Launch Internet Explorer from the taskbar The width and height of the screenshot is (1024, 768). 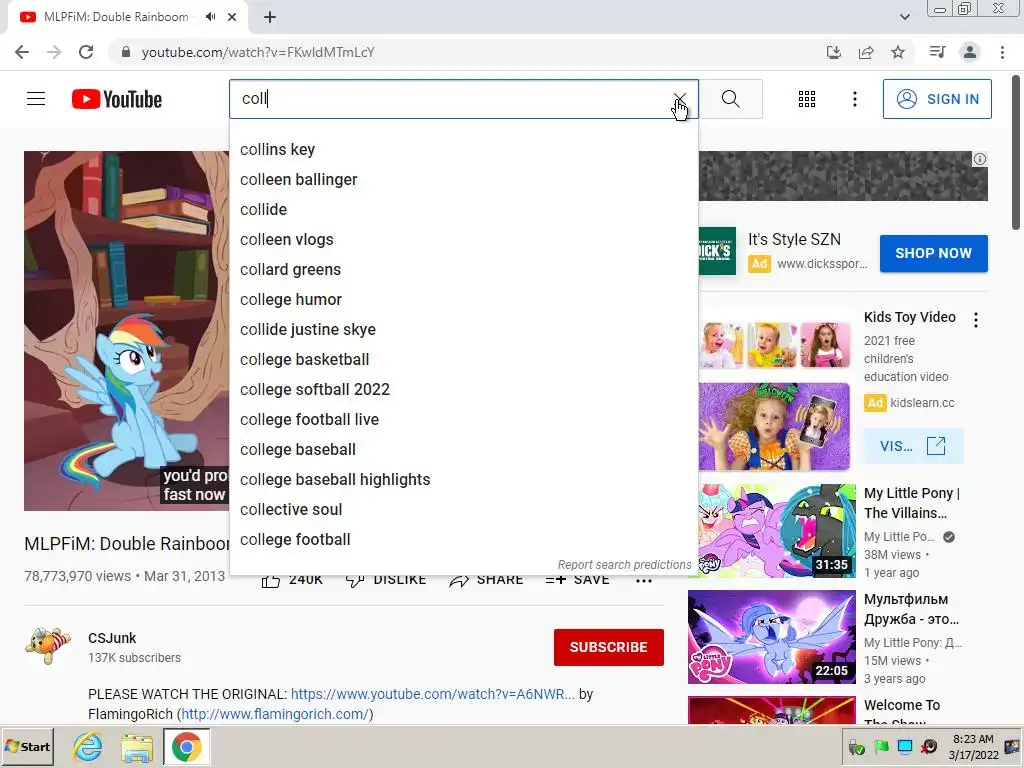click(x=88, y=747)
